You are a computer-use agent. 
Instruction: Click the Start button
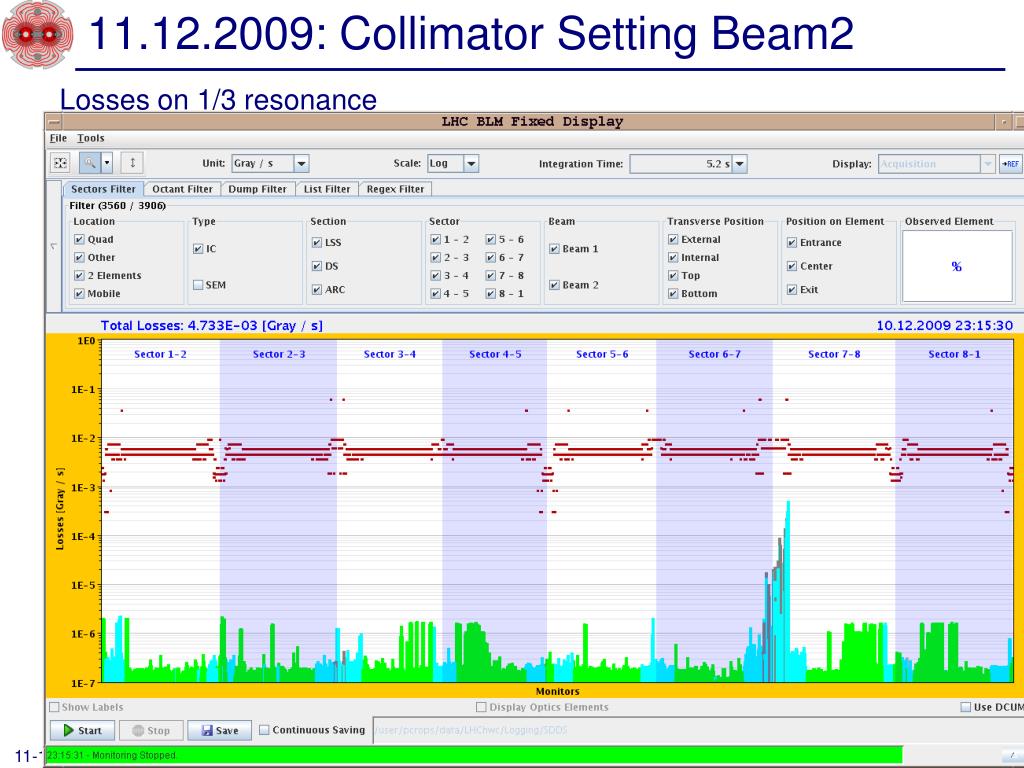82,731
